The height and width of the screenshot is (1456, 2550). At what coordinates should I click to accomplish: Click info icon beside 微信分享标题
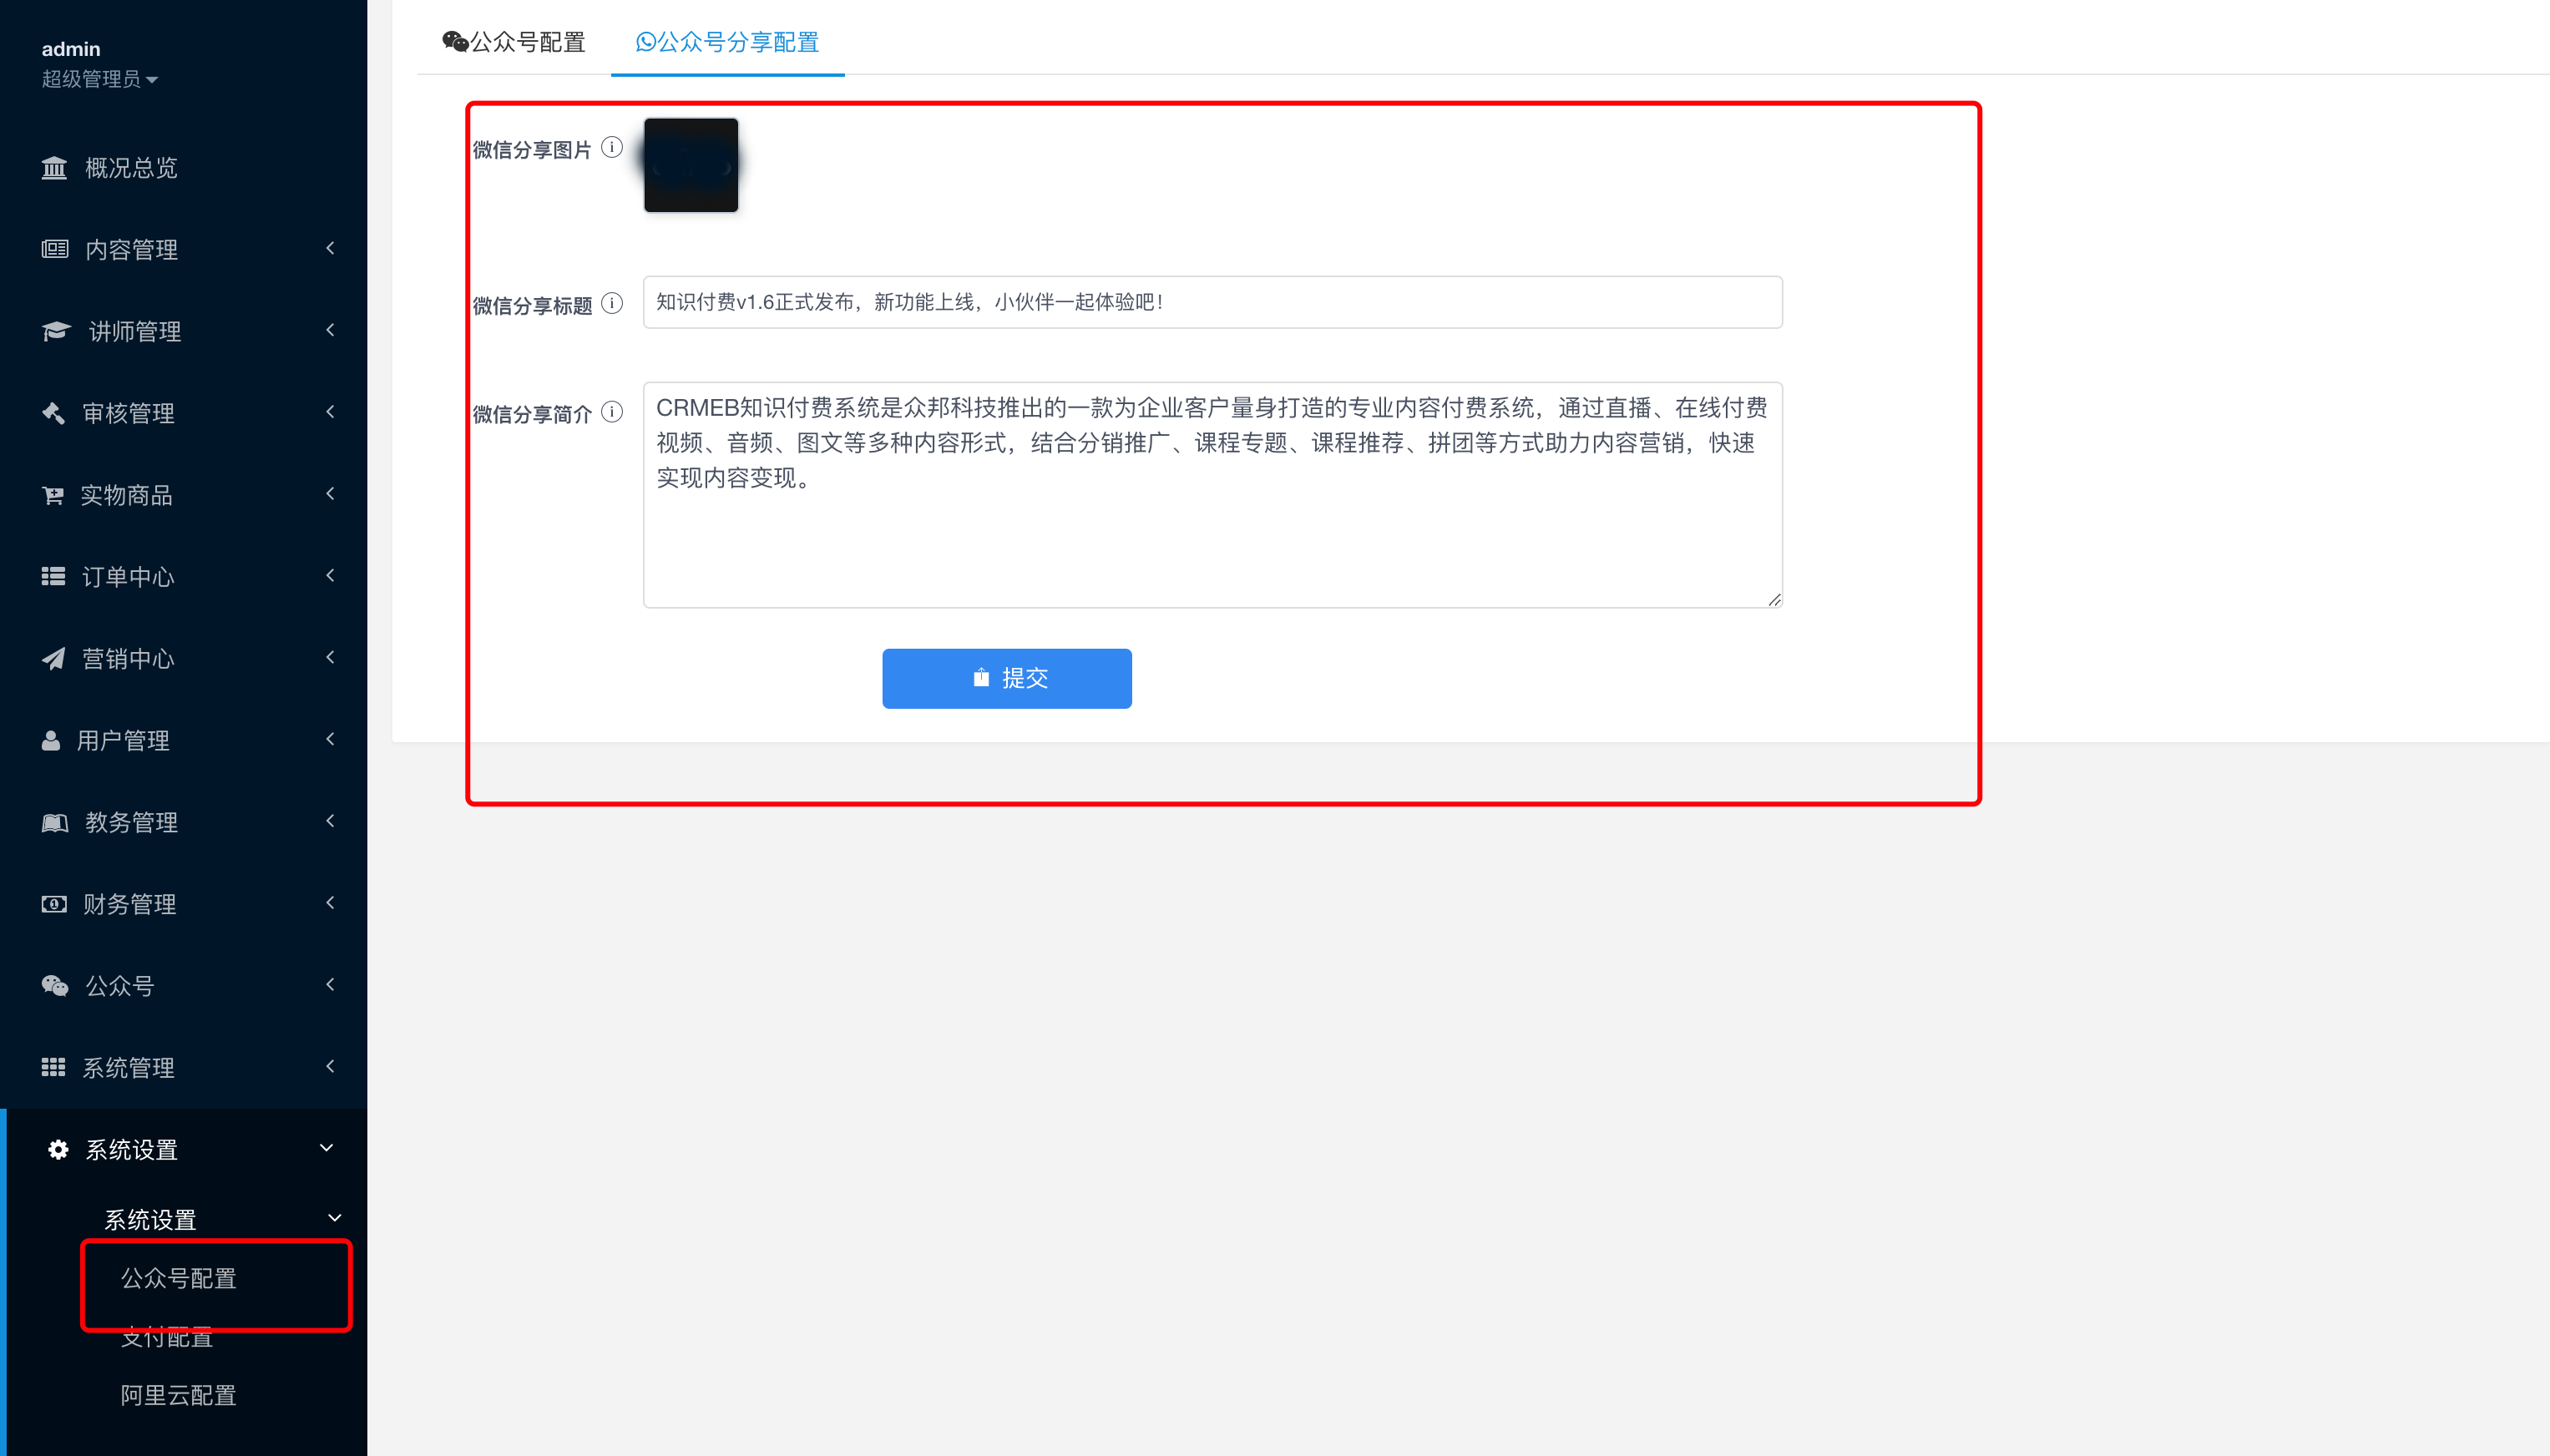pos(612,303)
